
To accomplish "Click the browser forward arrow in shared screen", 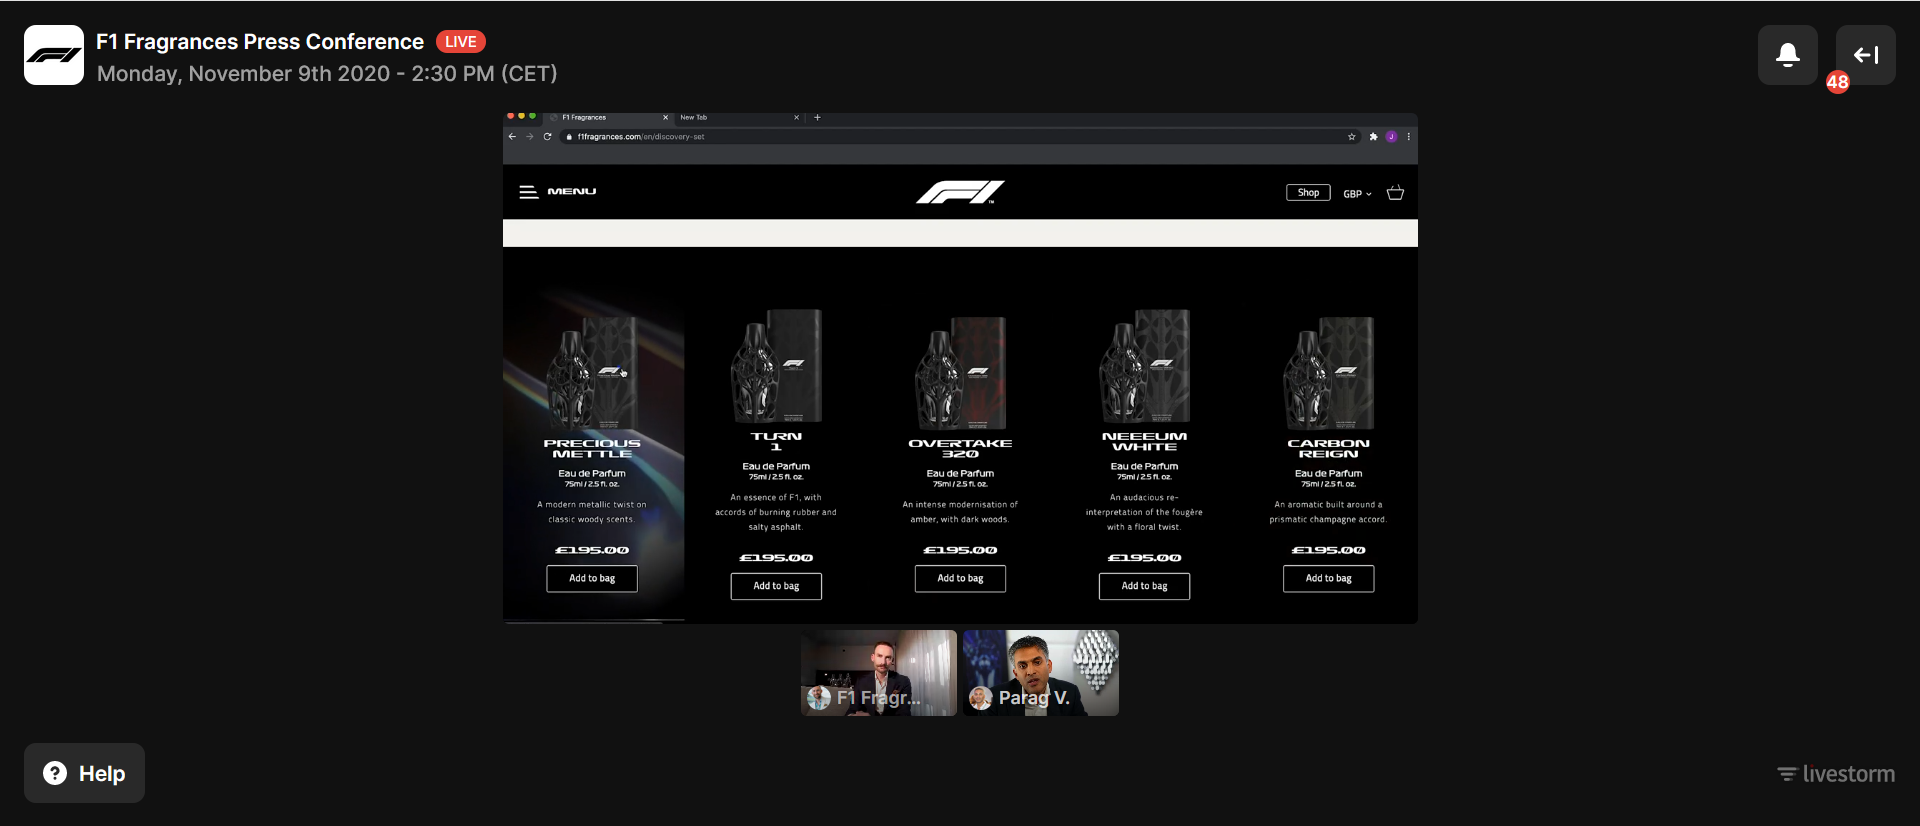I will coord(530,137).
